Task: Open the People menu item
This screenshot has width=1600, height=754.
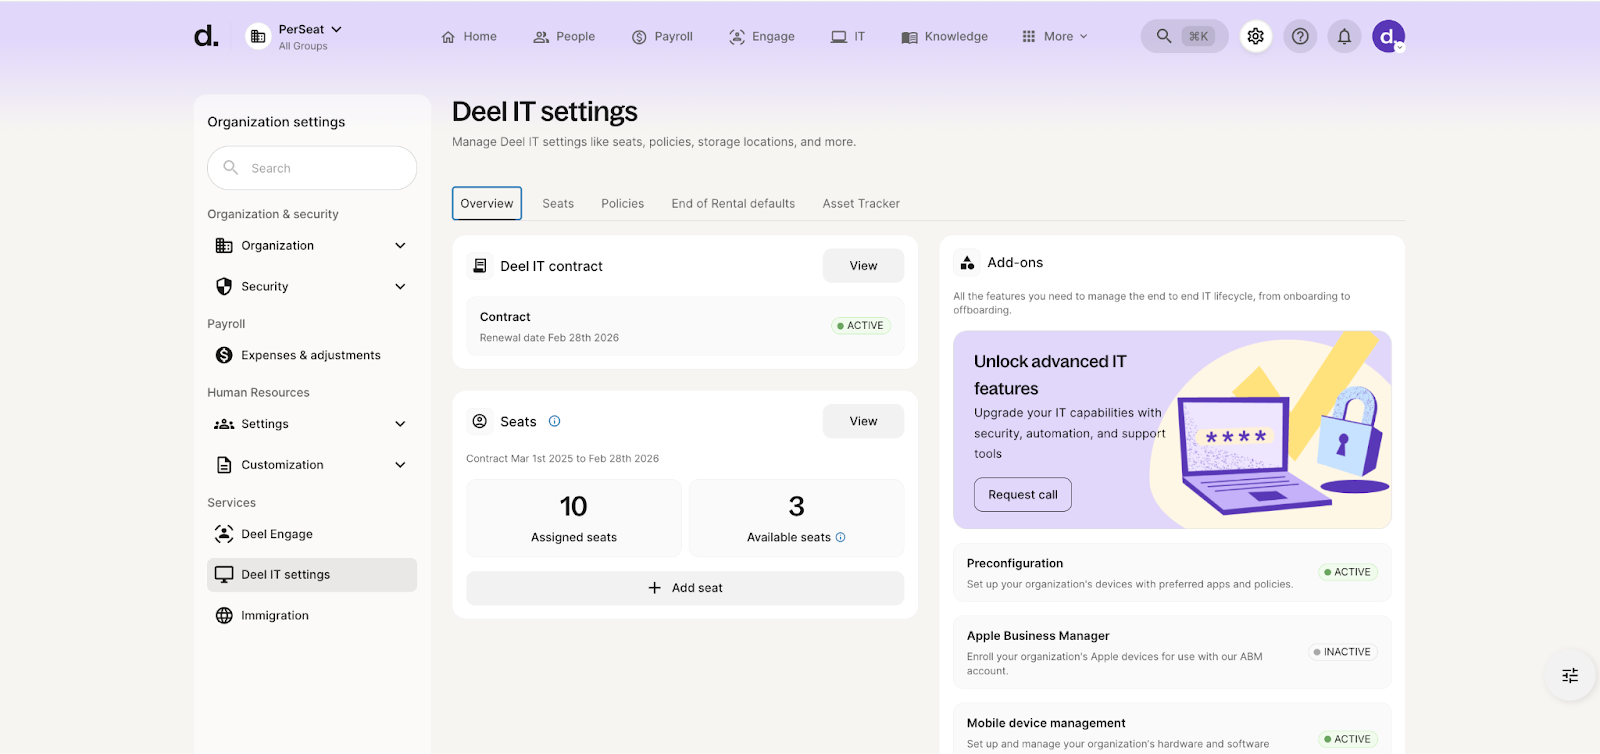Action: (x=564, y=37)
